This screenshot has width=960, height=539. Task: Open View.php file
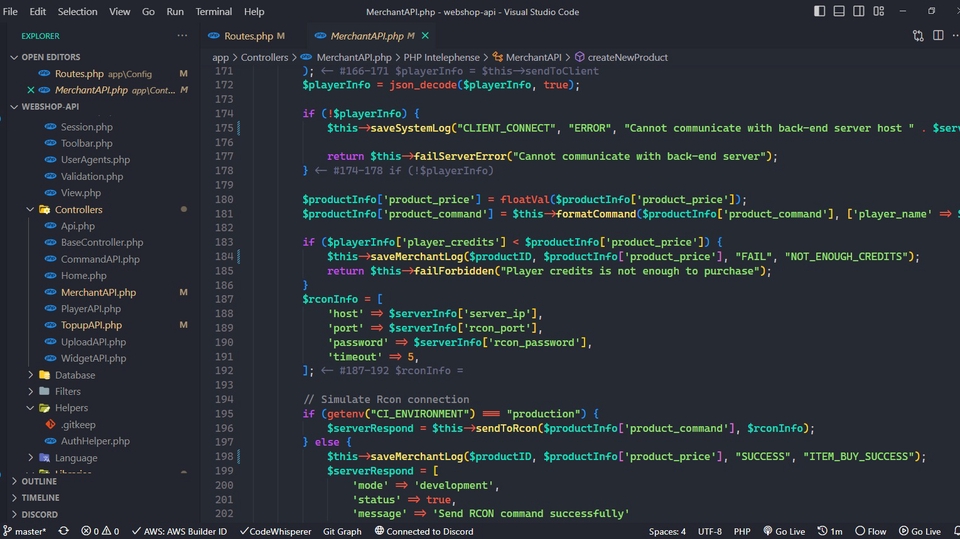[x=80, y=193]
